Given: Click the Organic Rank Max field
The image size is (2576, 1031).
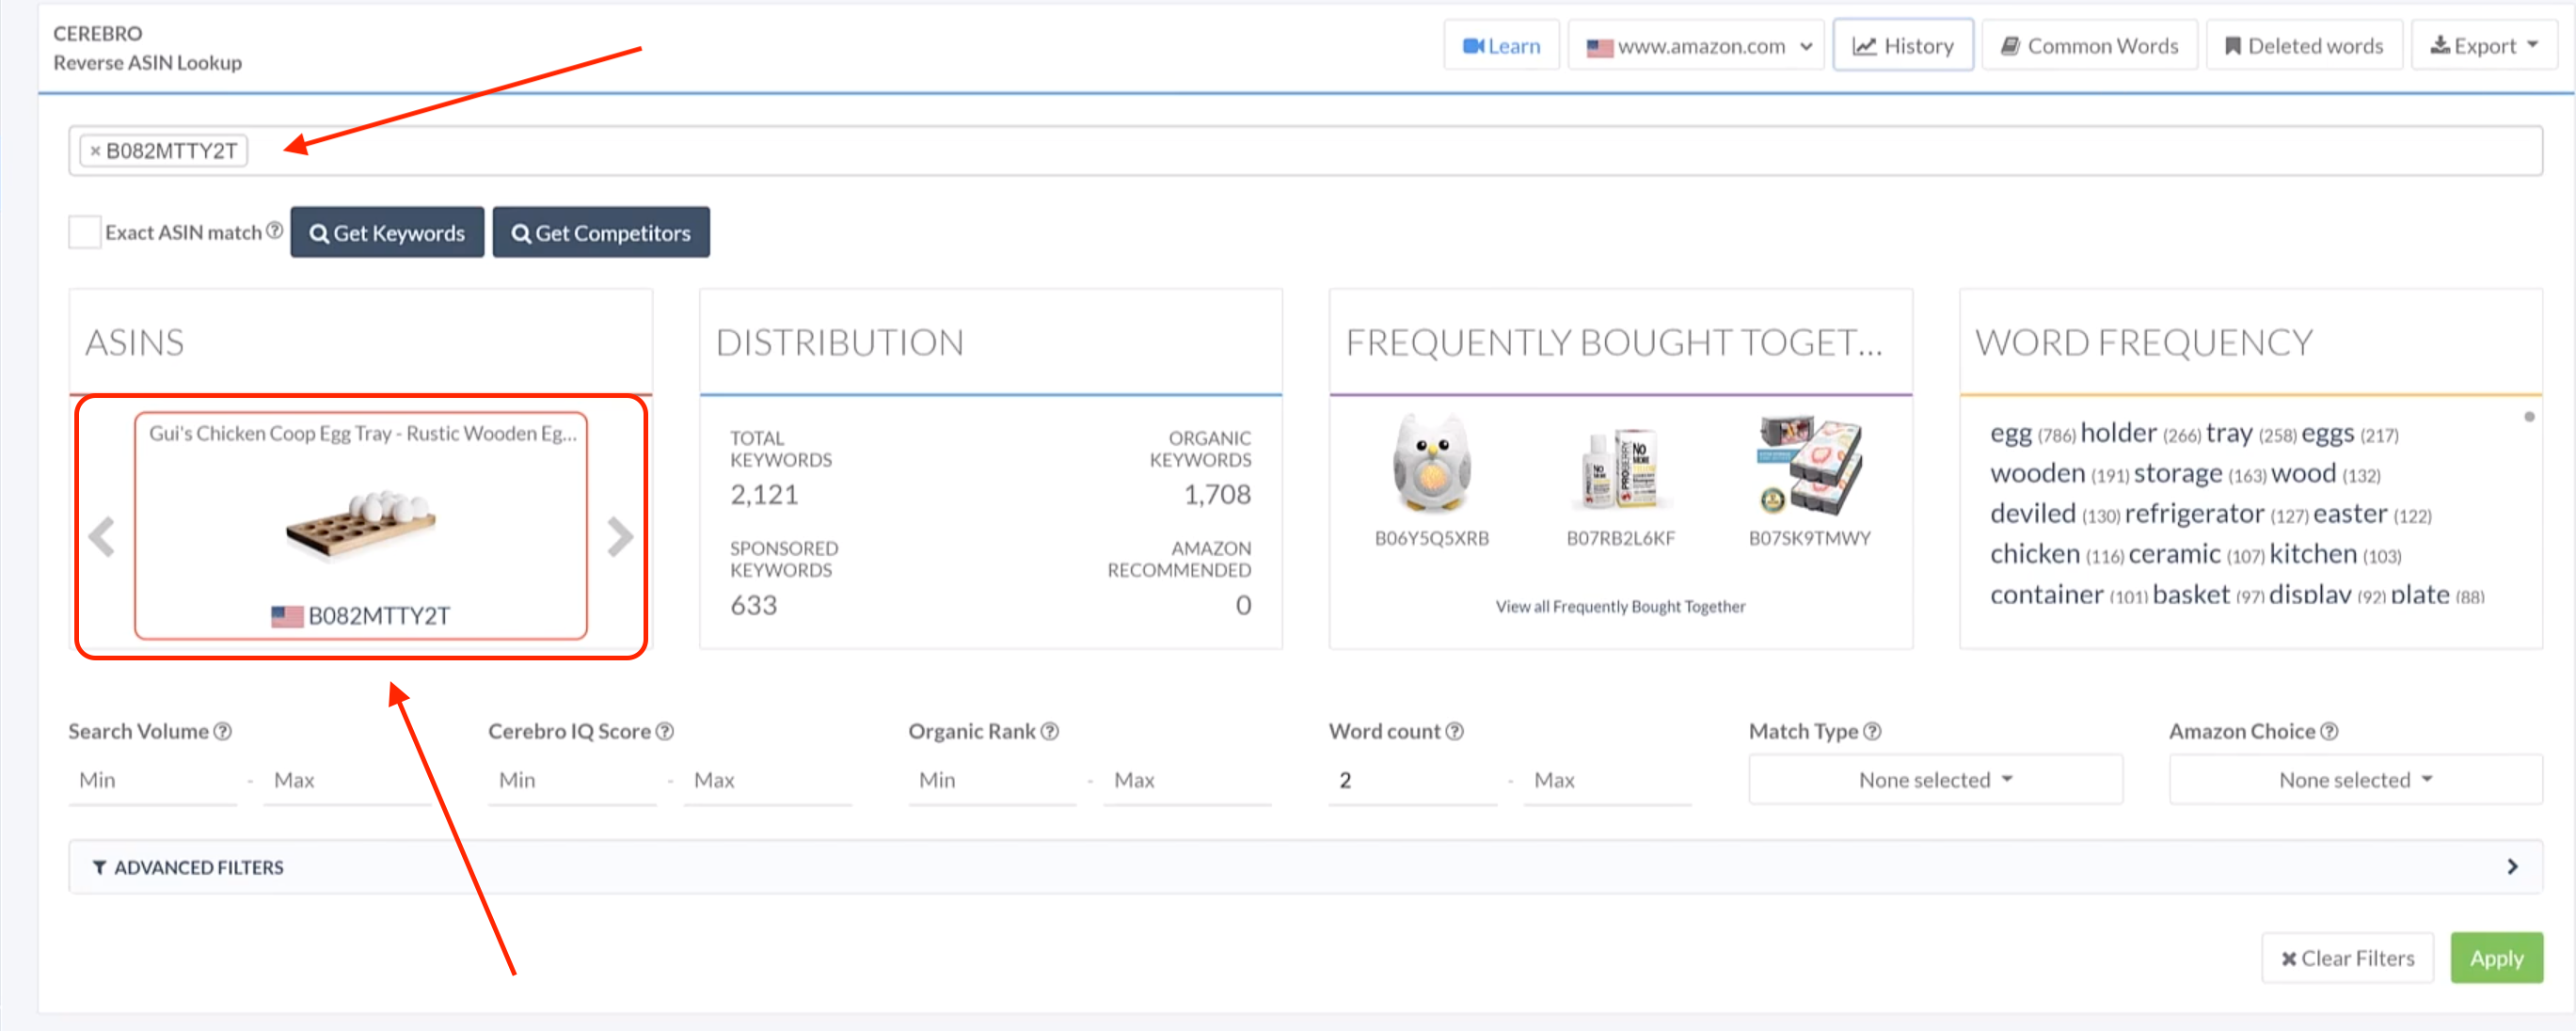Looking at the screenshot, I should point(1188,780).
